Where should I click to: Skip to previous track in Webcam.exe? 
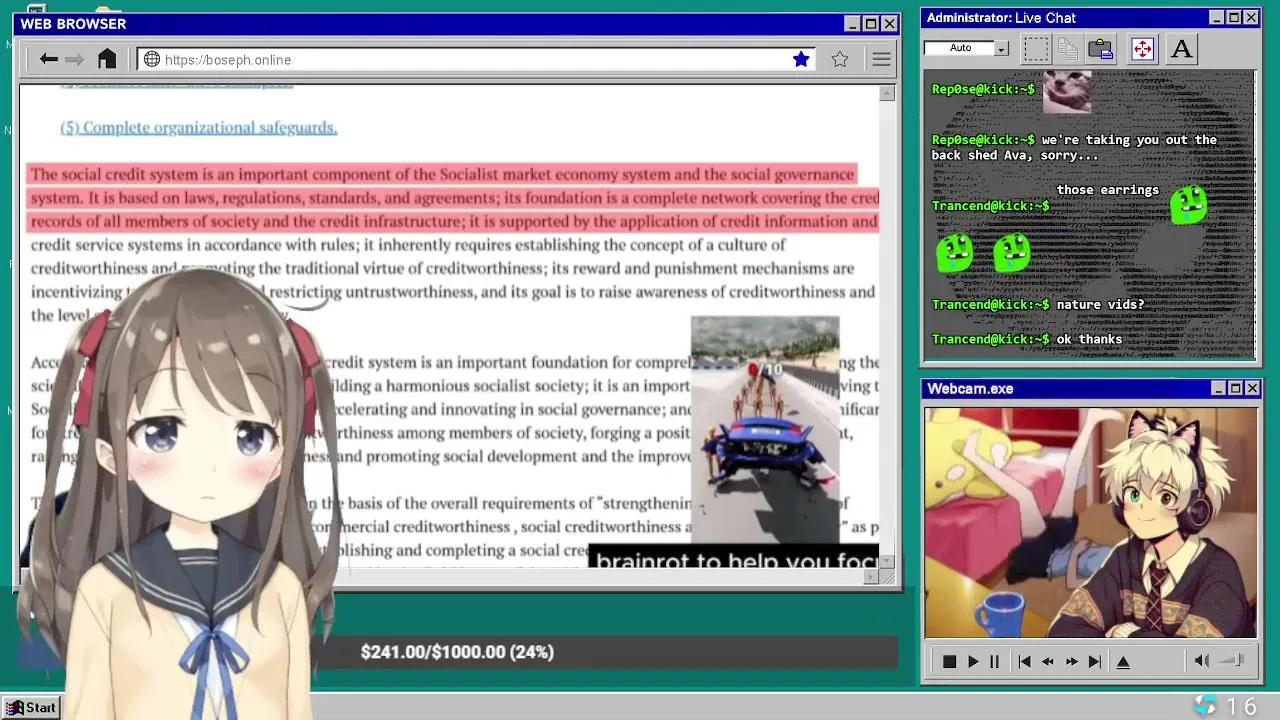click(1024, 662)
